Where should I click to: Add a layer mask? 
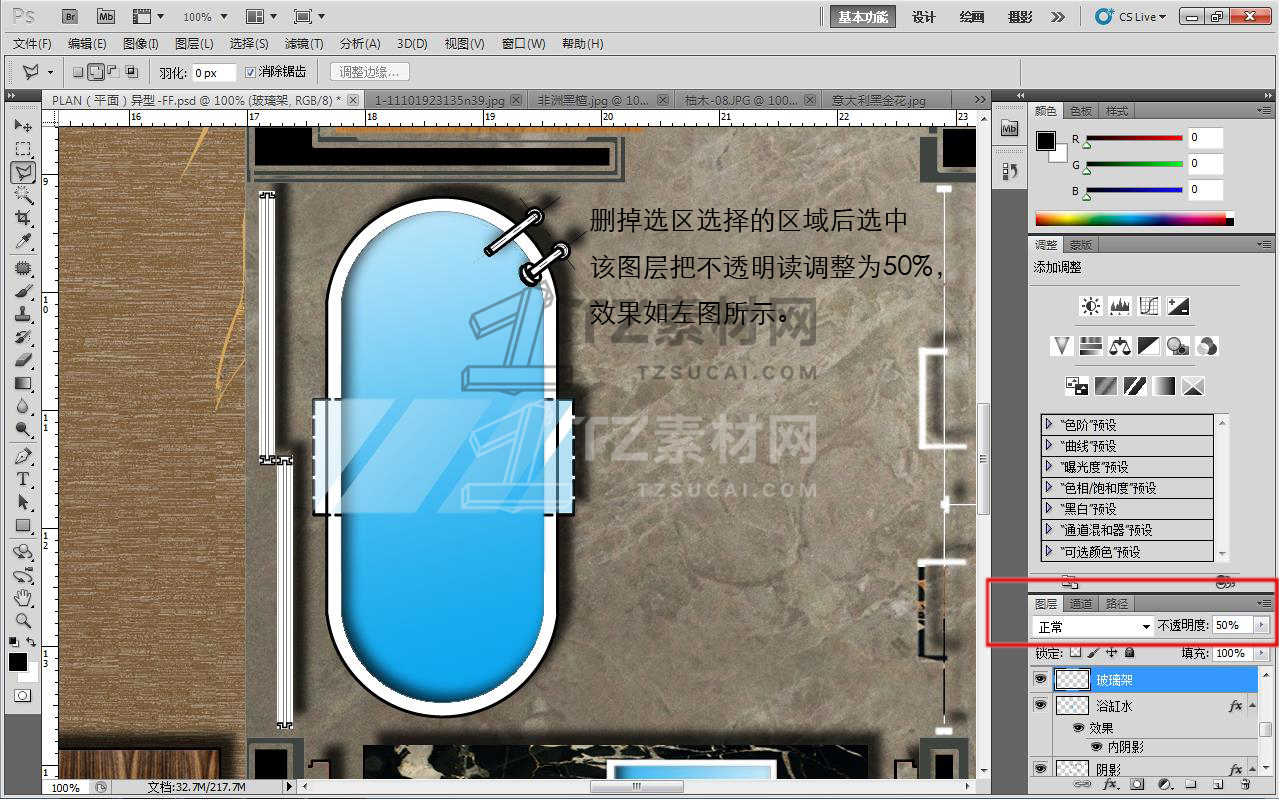click(x=1137, y=785)
